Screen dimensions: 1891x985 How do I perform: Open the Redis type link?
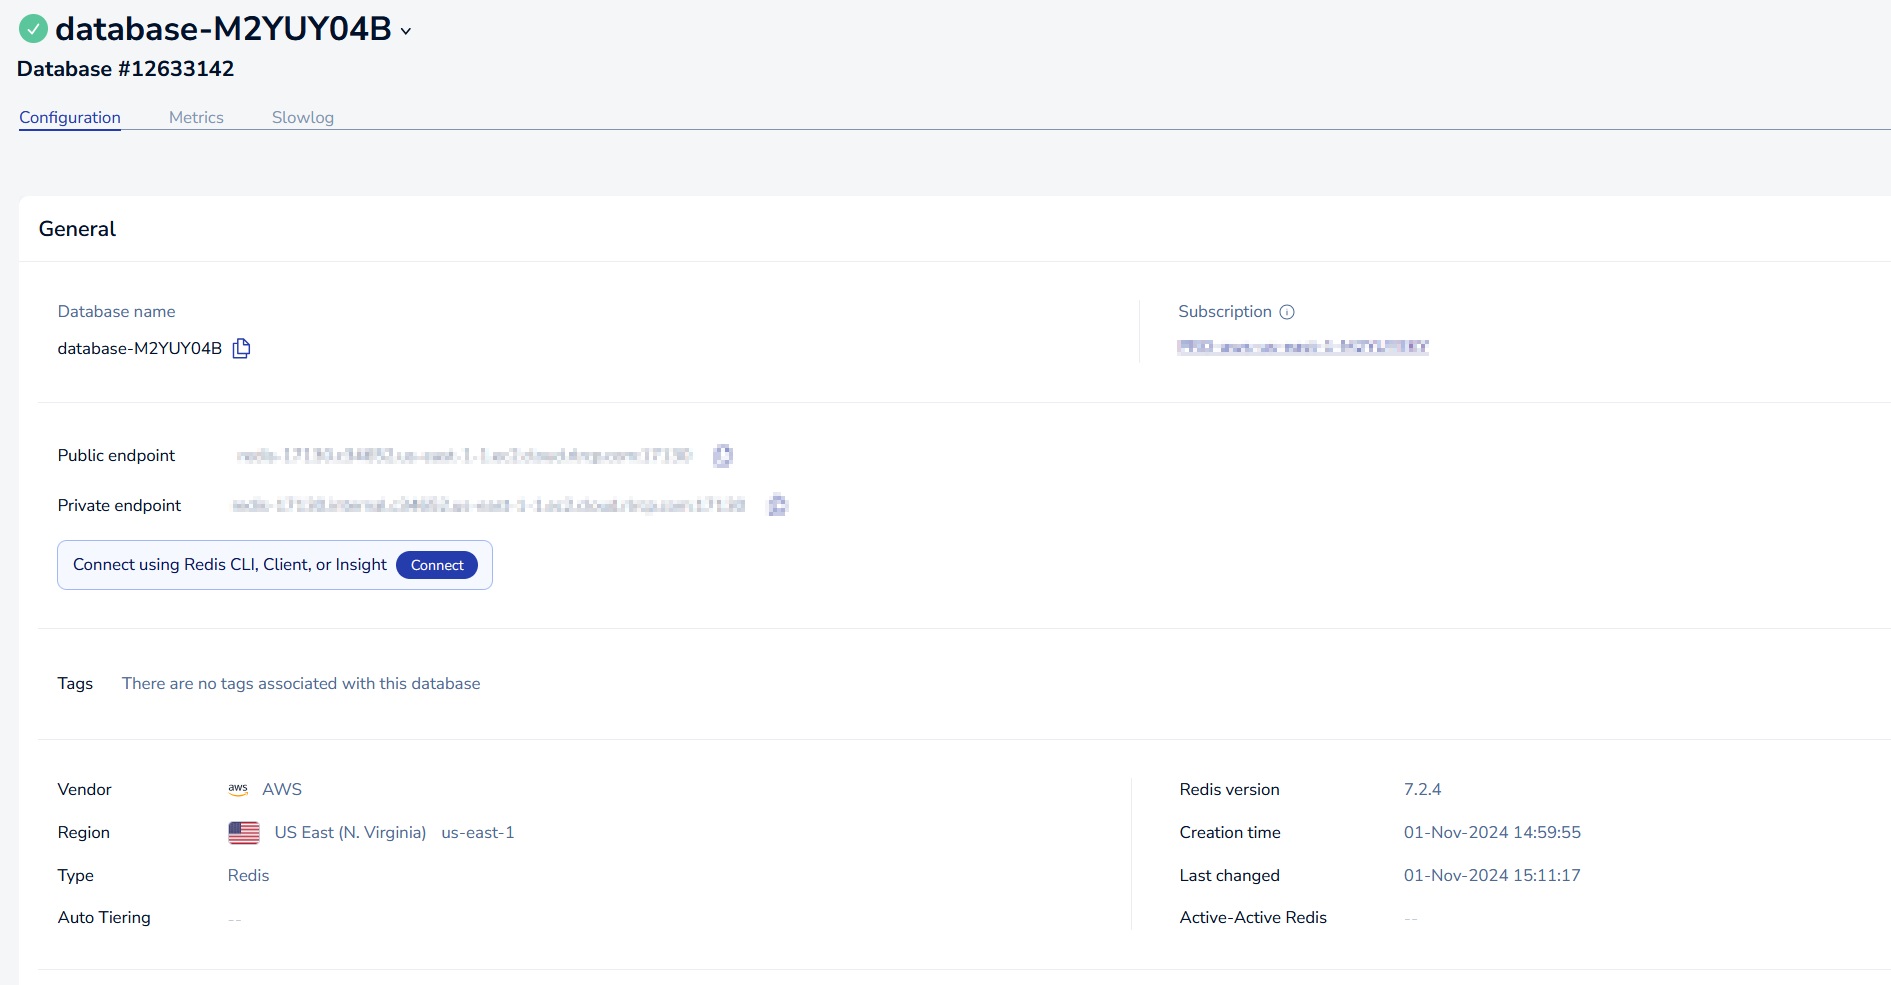[x=248, y=875]
